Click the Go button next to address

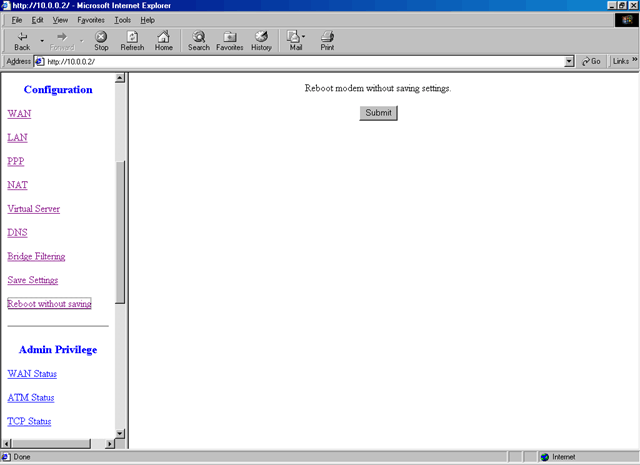pos(591,61)
